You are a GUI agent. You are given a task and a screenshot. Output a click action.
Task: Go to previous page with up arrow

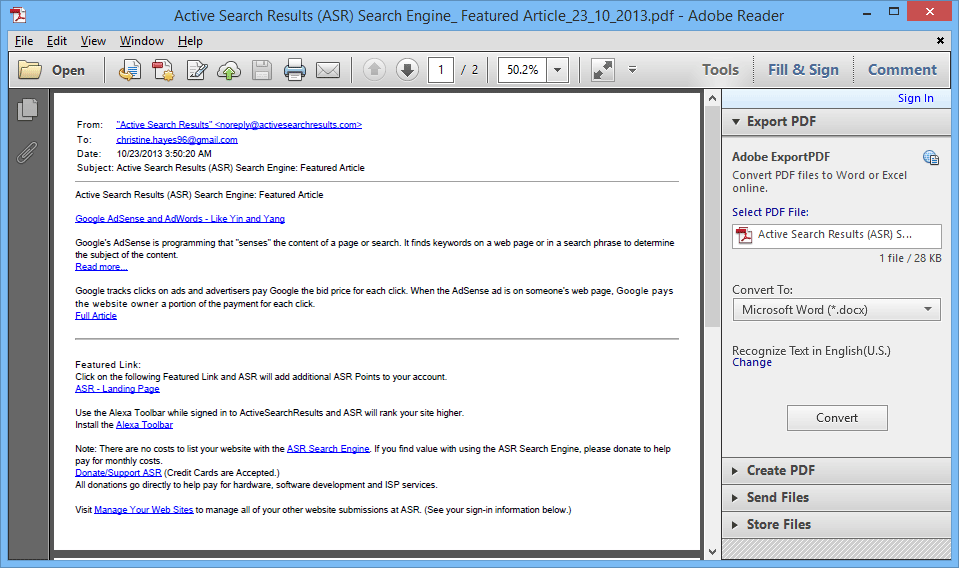click(x=374, y=70)
